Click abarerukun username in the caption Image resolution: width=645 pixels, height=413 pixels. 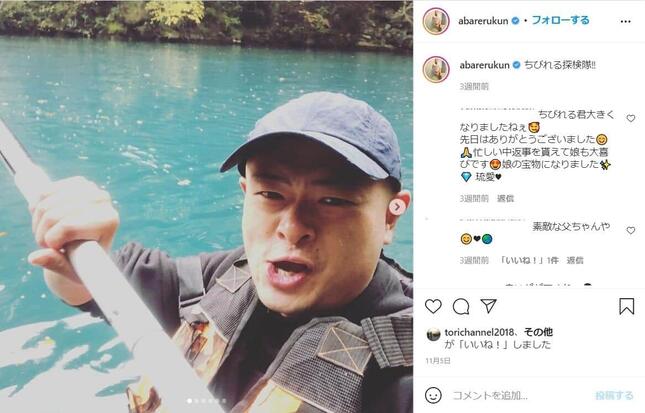pos(484,65)
